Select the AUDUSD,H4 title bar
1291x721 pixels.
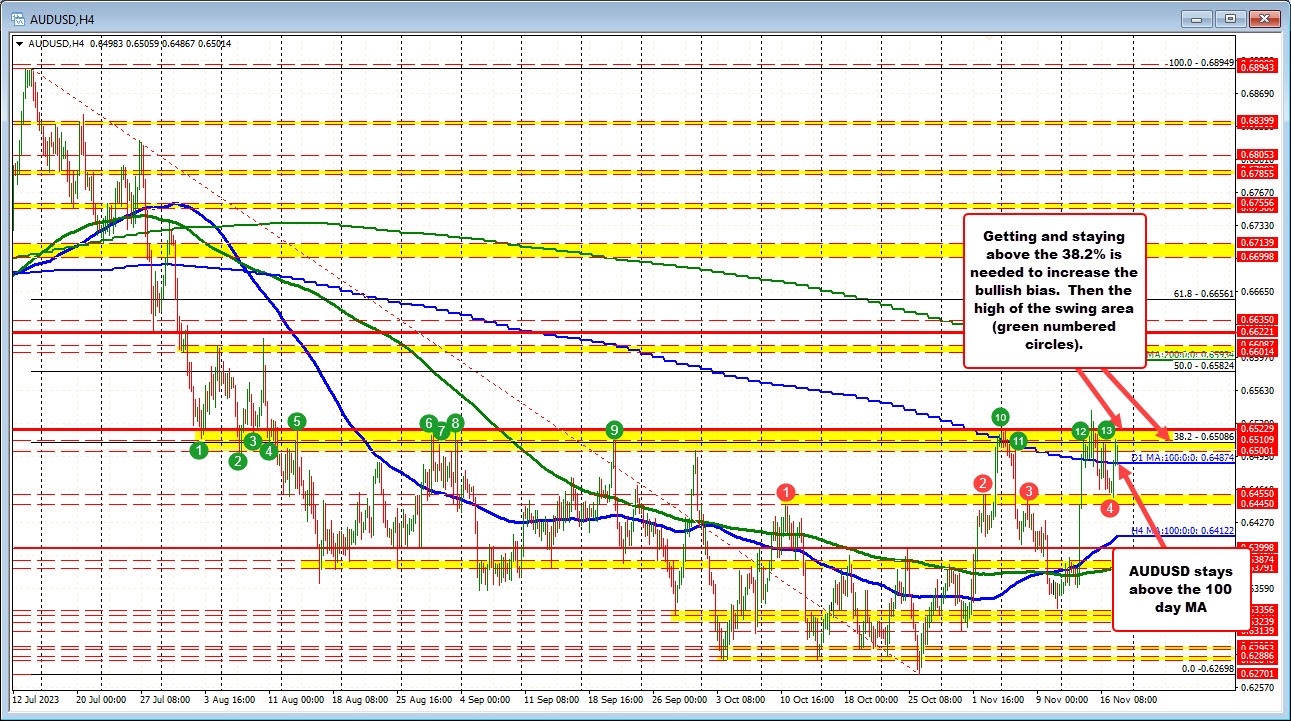pyautogui.click(x=600, y=17)
